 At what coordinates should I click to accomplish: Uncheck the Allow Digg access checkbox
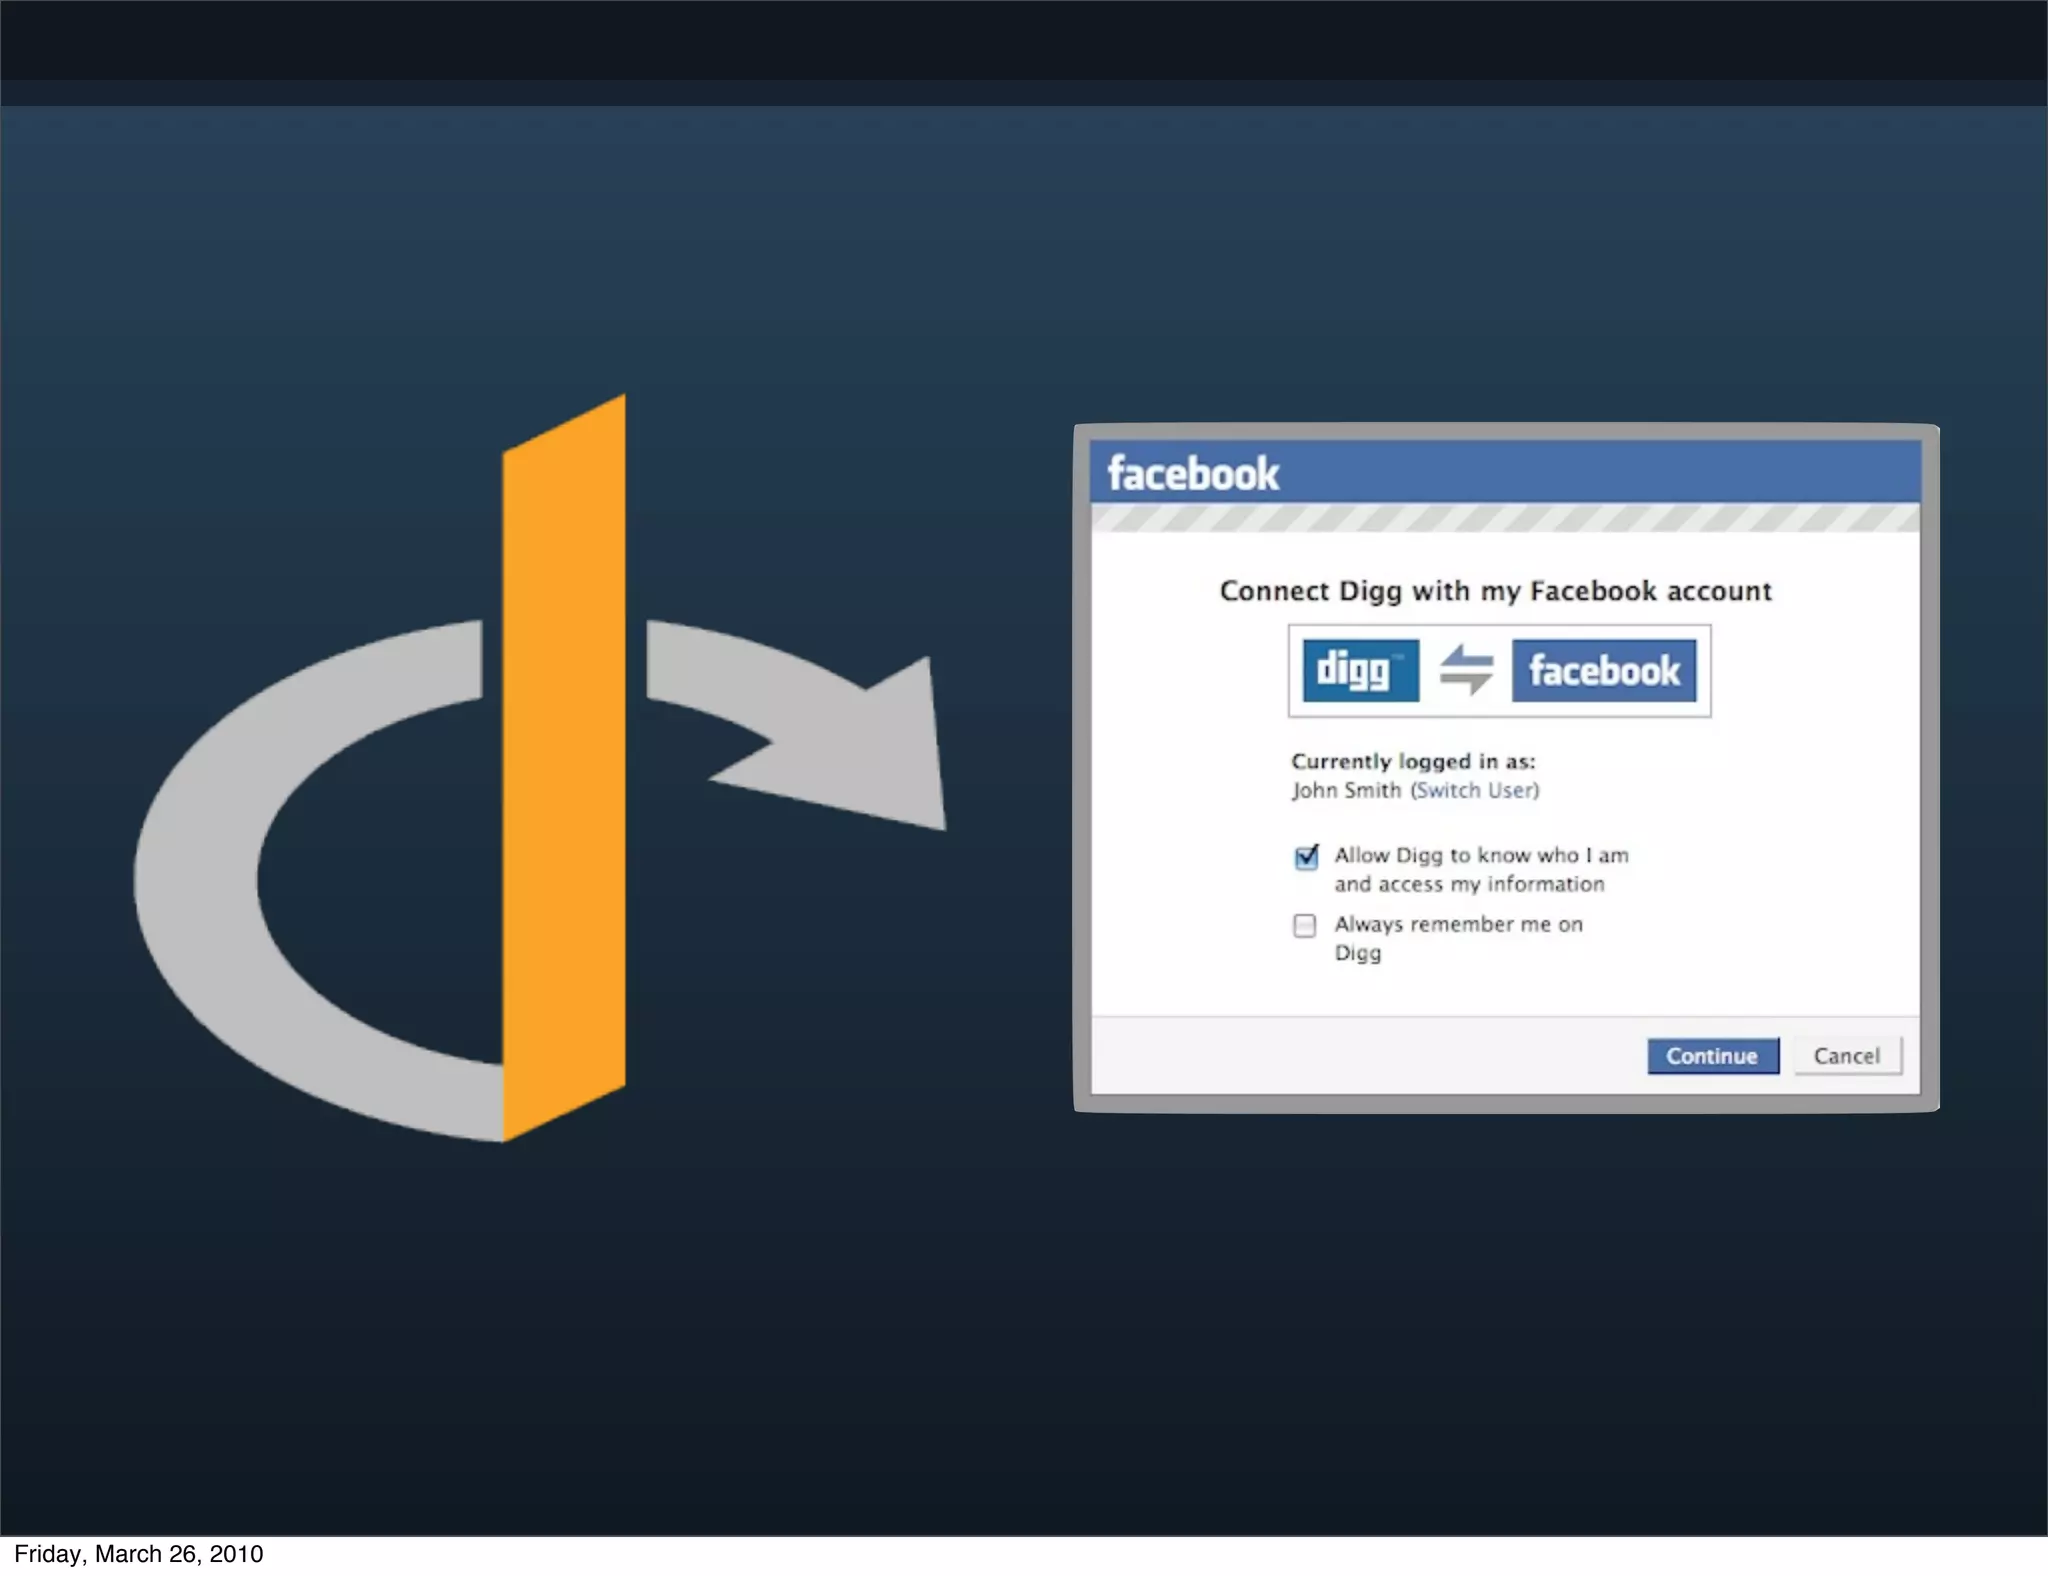tap(1306, 857)
